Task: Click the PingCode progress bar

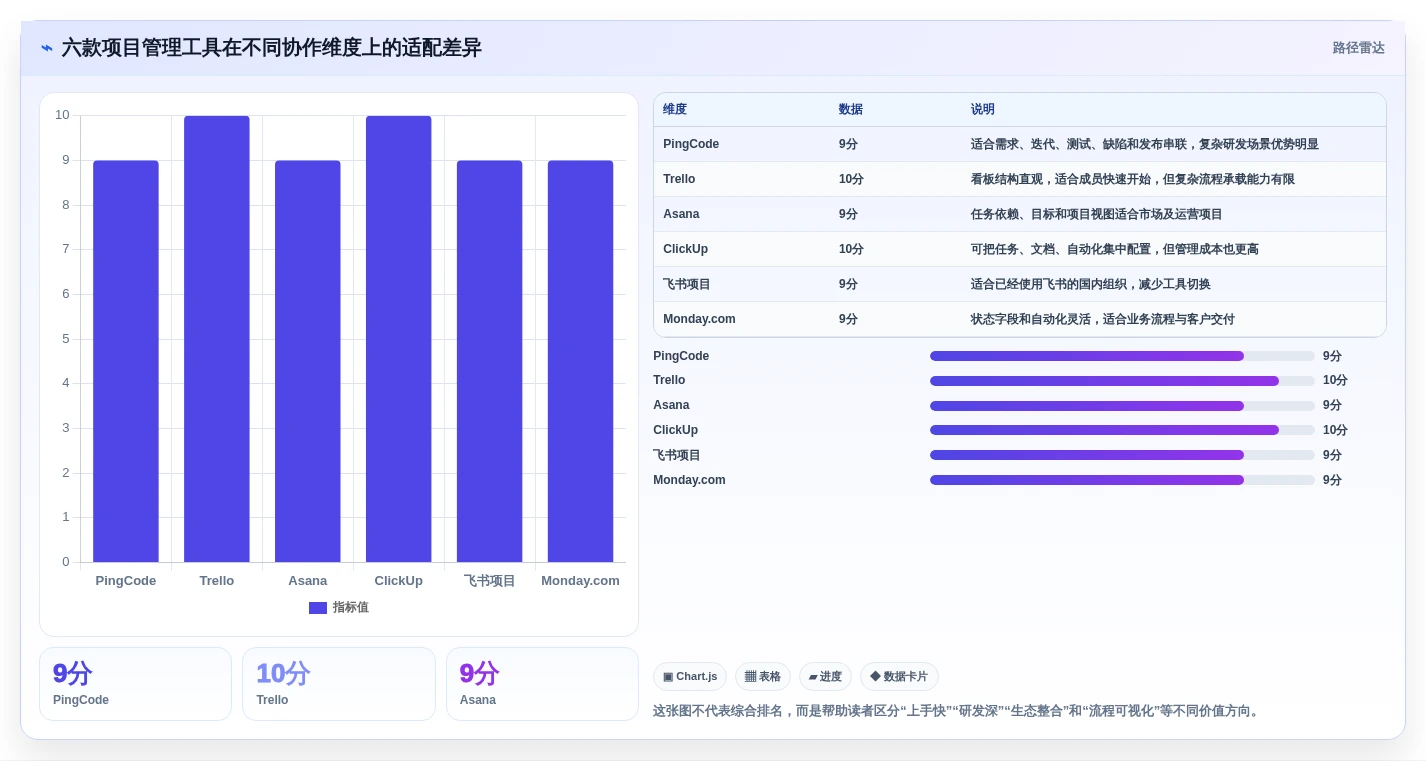Action: click(x=1122, y=356)
